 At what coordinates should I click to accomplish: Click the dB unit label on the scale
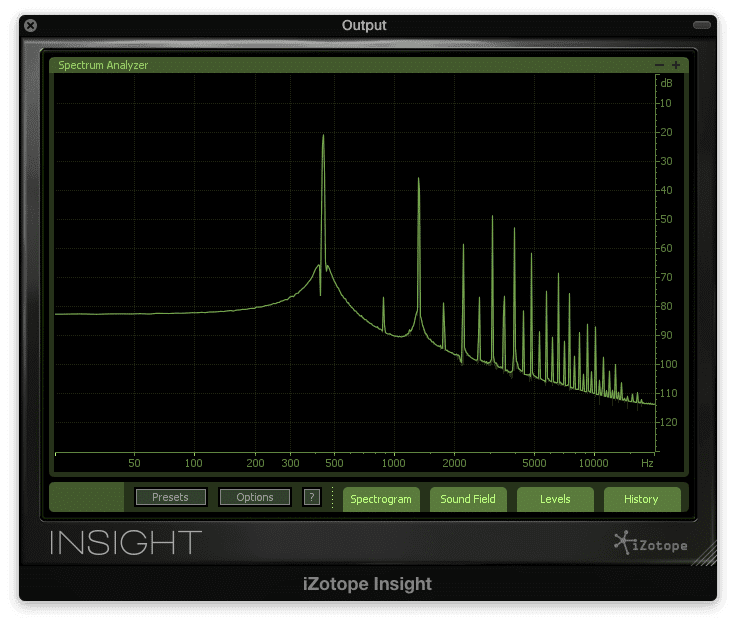coord(666,83)
